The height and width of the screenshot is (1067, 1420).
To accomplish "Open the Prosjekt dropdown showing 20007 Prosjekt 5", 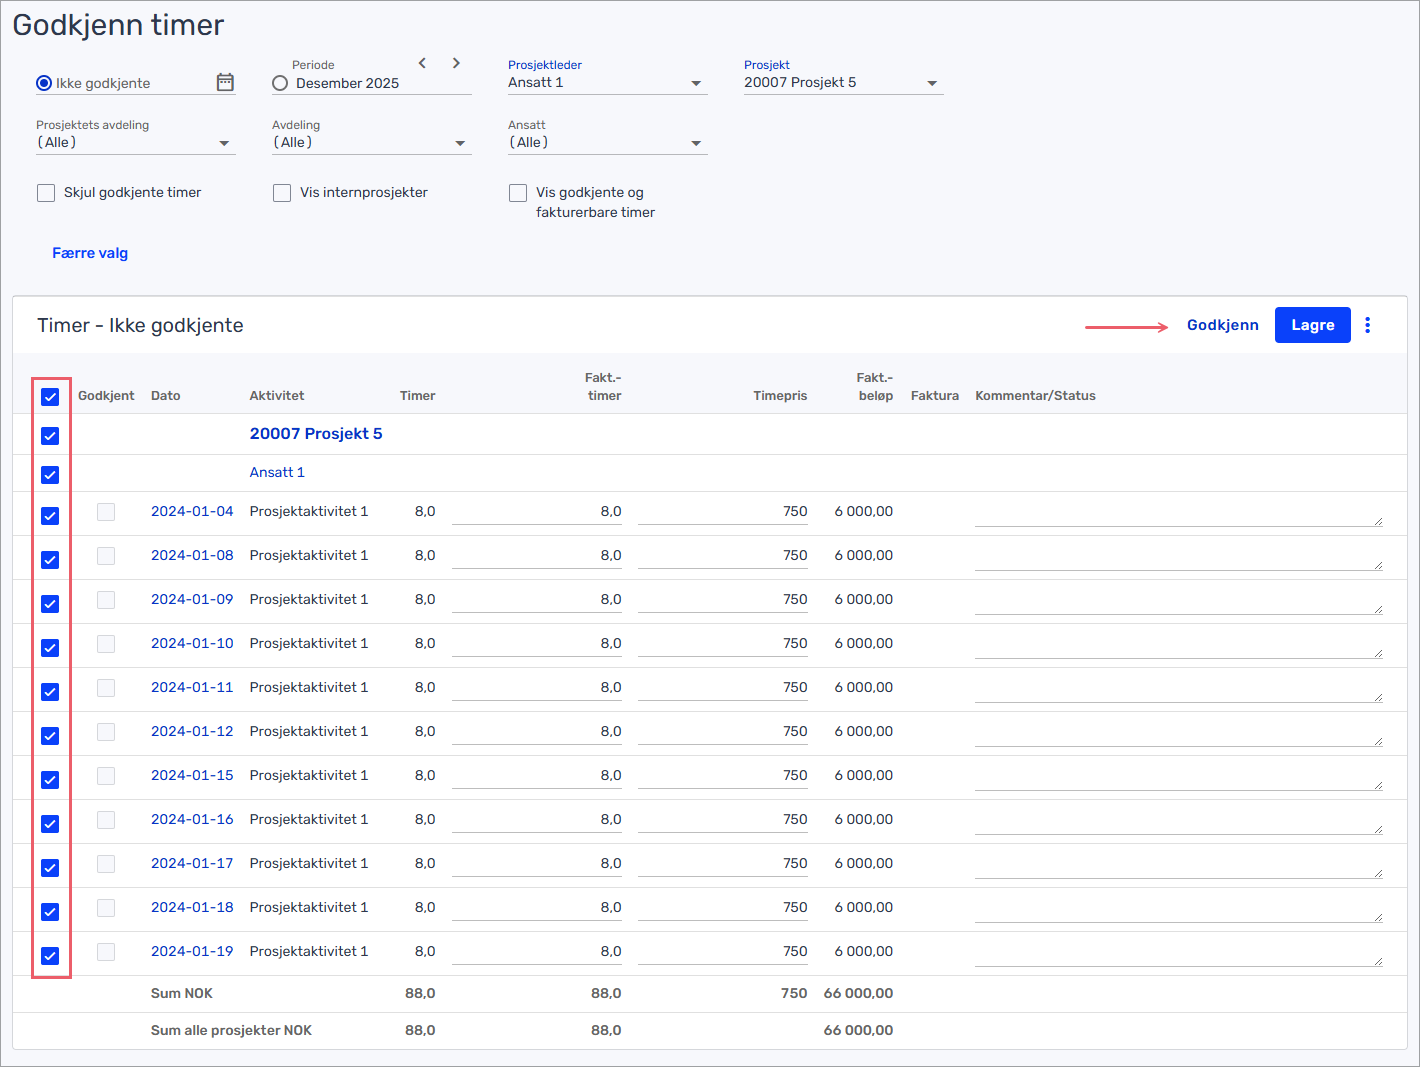I will (x=842, y=83).
